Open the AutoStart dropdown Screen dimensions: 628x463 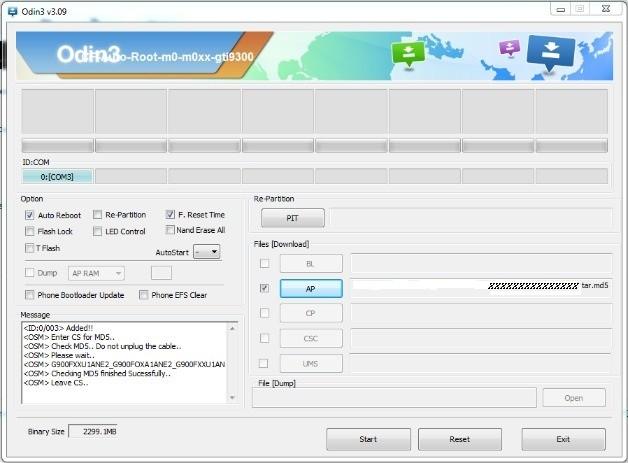coord(207,252)
